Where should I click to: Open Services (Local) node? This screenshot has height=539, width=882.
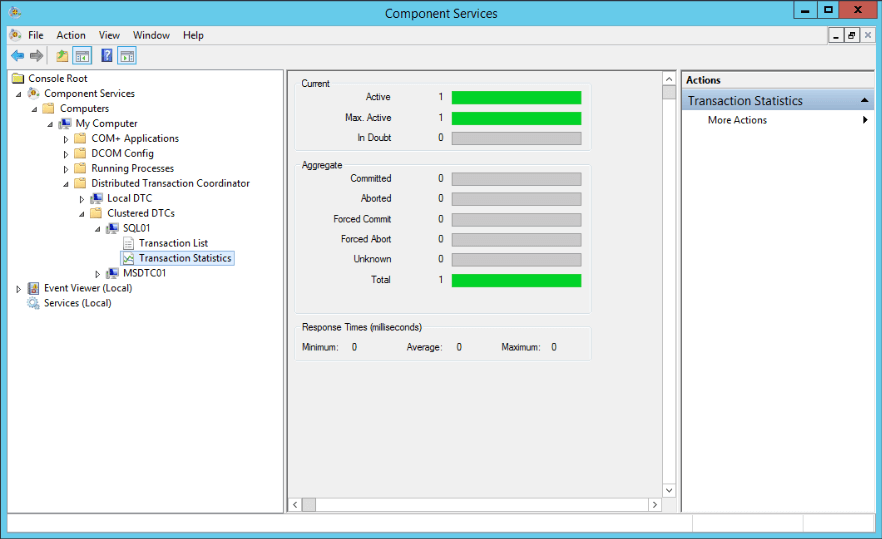[x=77, y=303]
